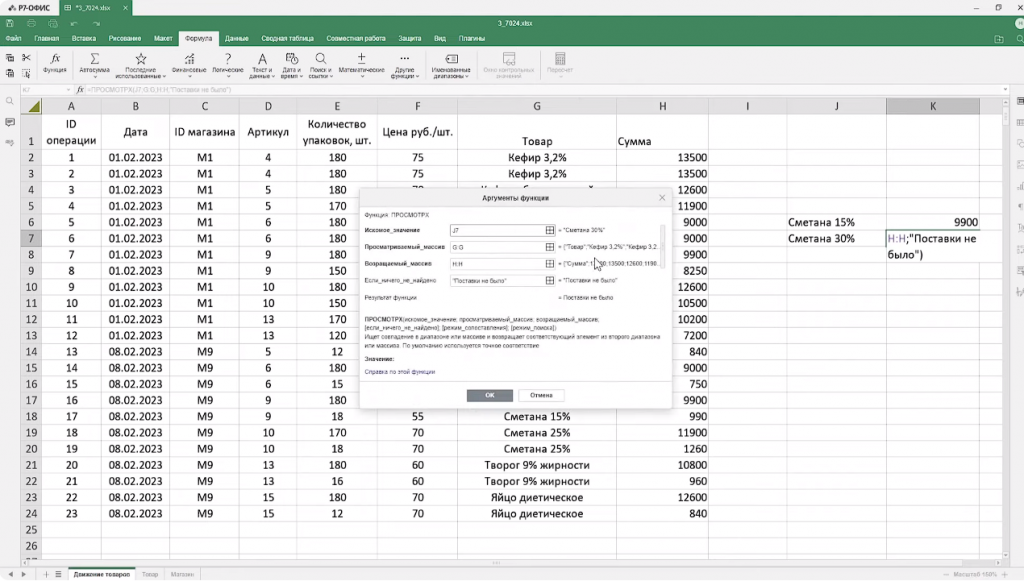This screenshot has width=1024, height=581.
Task: Switch to the Совместная работа ribbon tab
Action: [356, 39]
